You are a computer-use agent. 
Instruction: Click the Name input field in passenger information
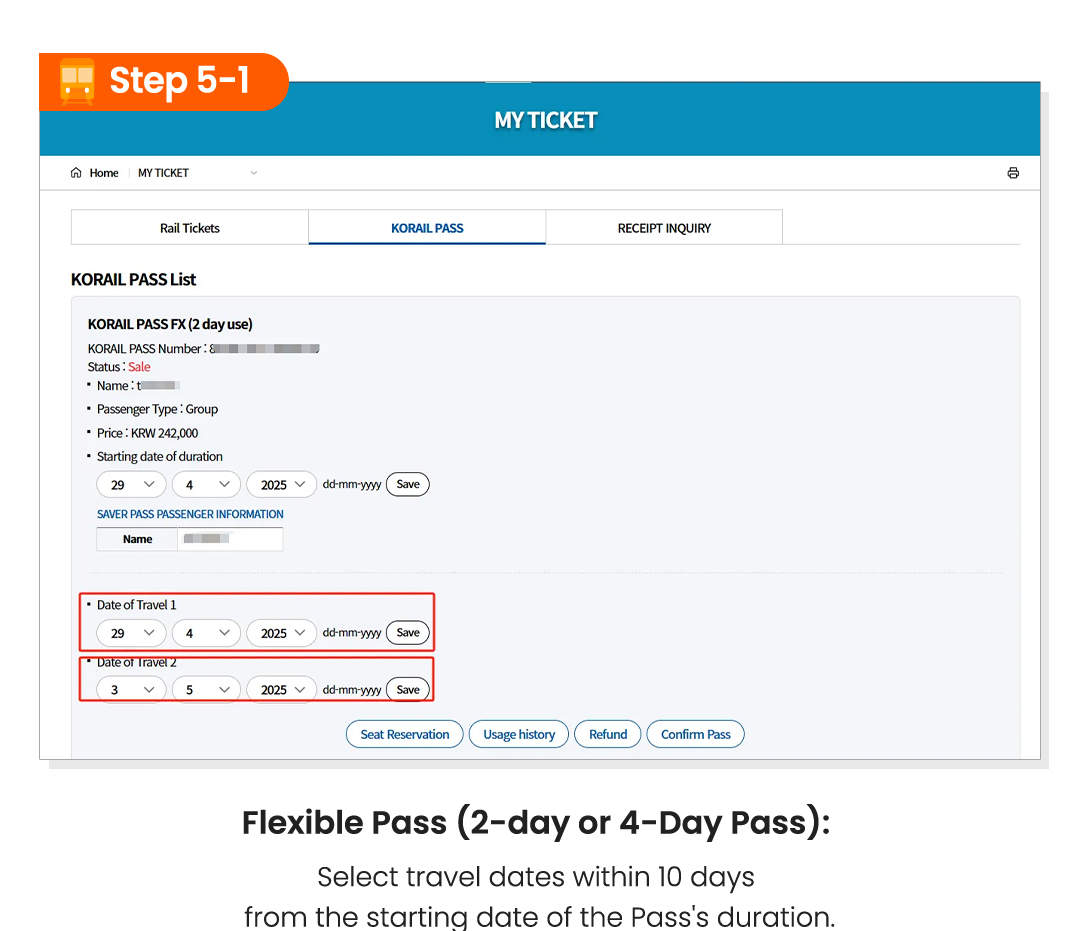230,539
